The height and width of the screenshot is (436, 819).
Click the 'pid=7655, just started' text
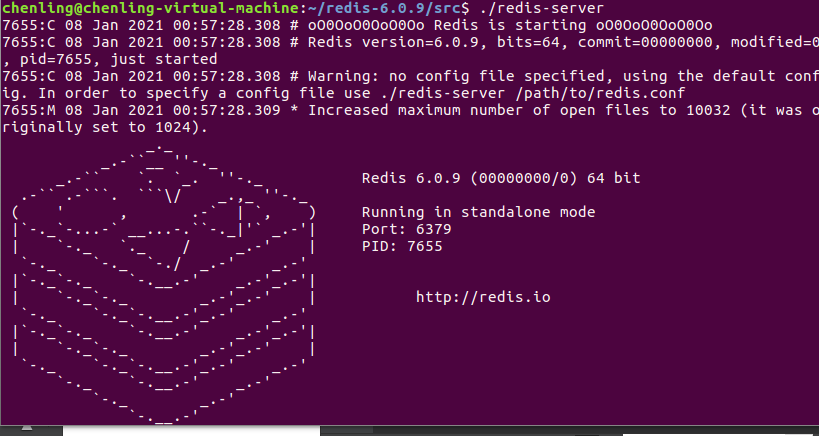(119, 60)
